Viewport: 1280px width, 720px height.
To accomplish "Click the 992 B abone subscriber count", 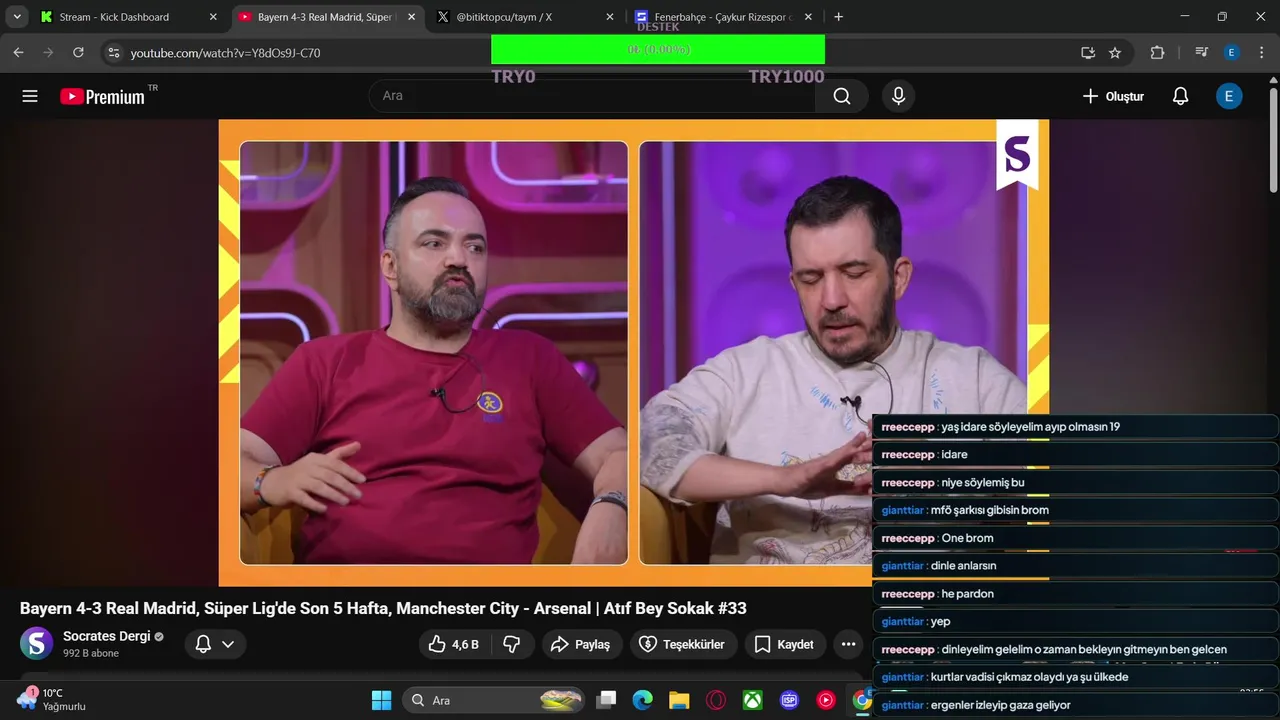I will [x=91, y=653].
